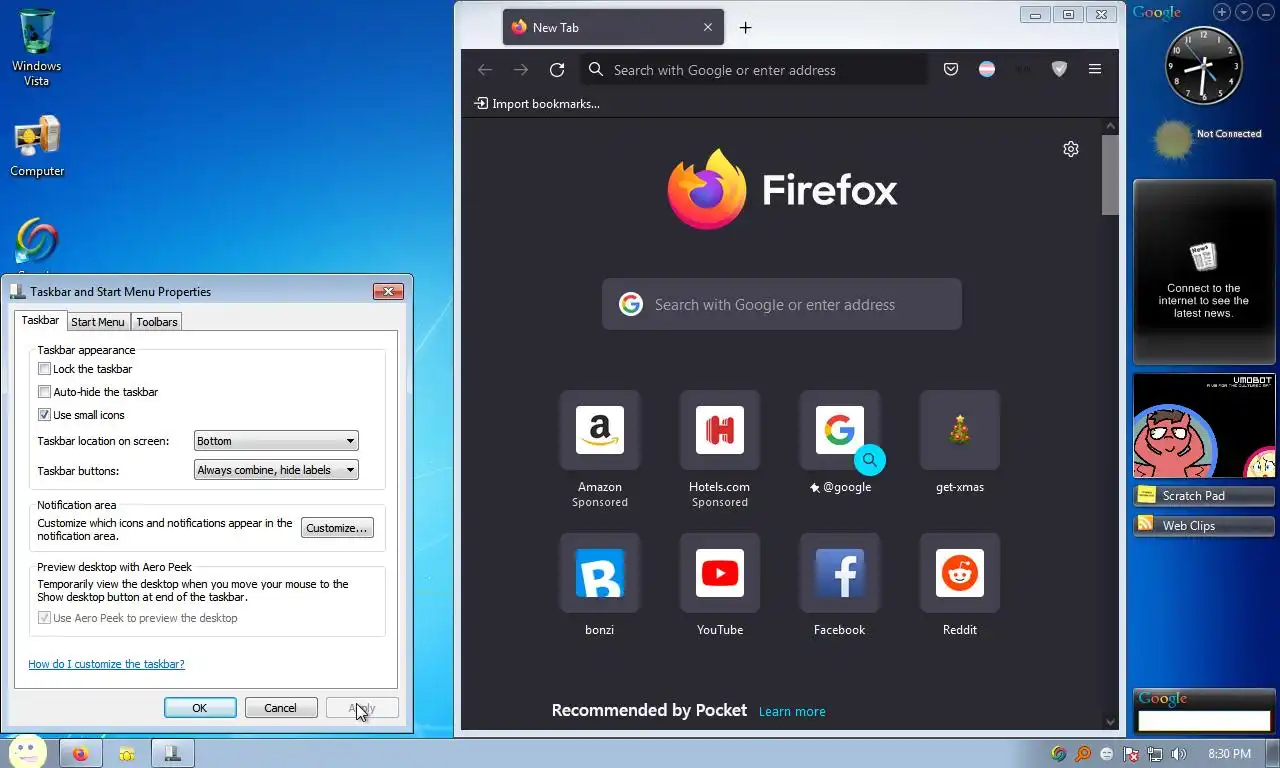
Task: Open new tab personalize gear icon
Action: 1071,149
